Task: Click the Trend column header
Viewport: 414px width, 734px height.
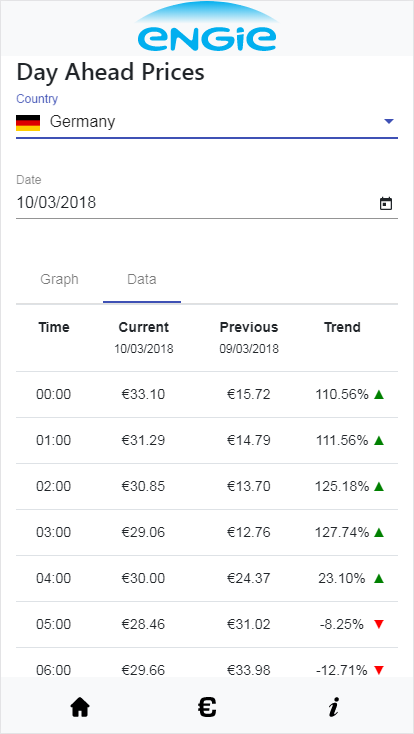Action: pos(342,327)
